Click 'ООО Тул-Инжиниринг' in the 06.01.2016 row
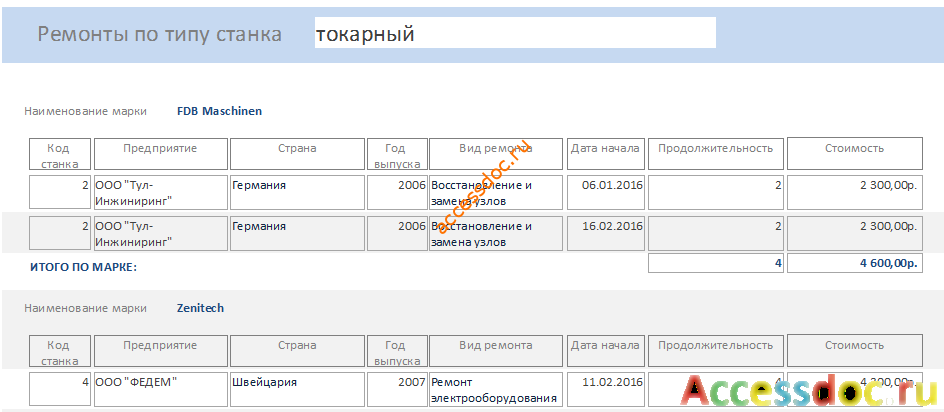Viewport: 944px width, 412px height. tap(161, 192)
